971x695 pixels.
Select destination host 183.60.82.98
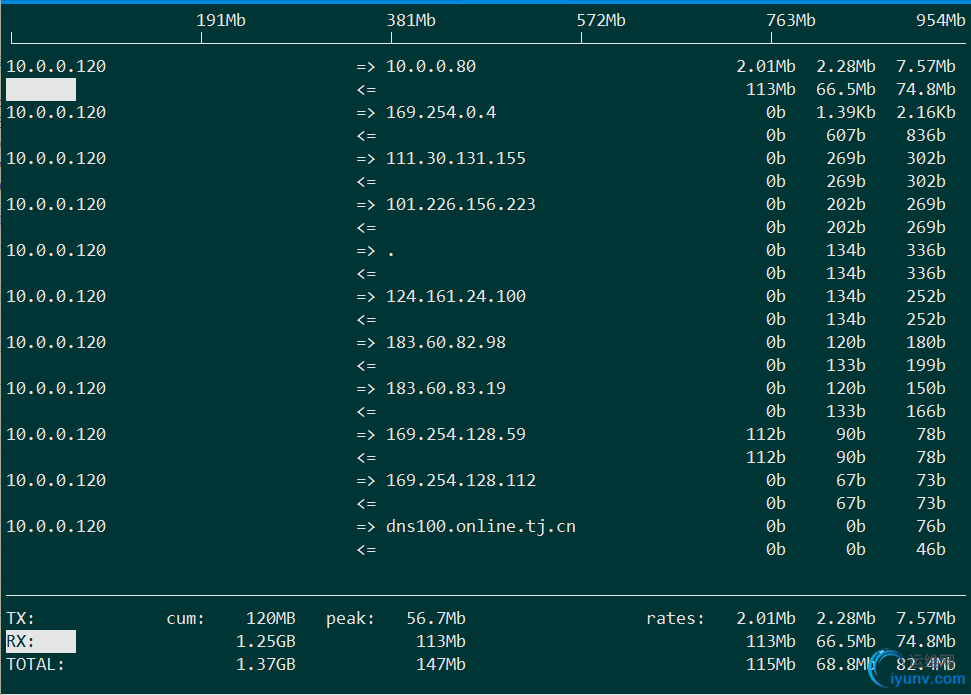click(x=446, y=342)
